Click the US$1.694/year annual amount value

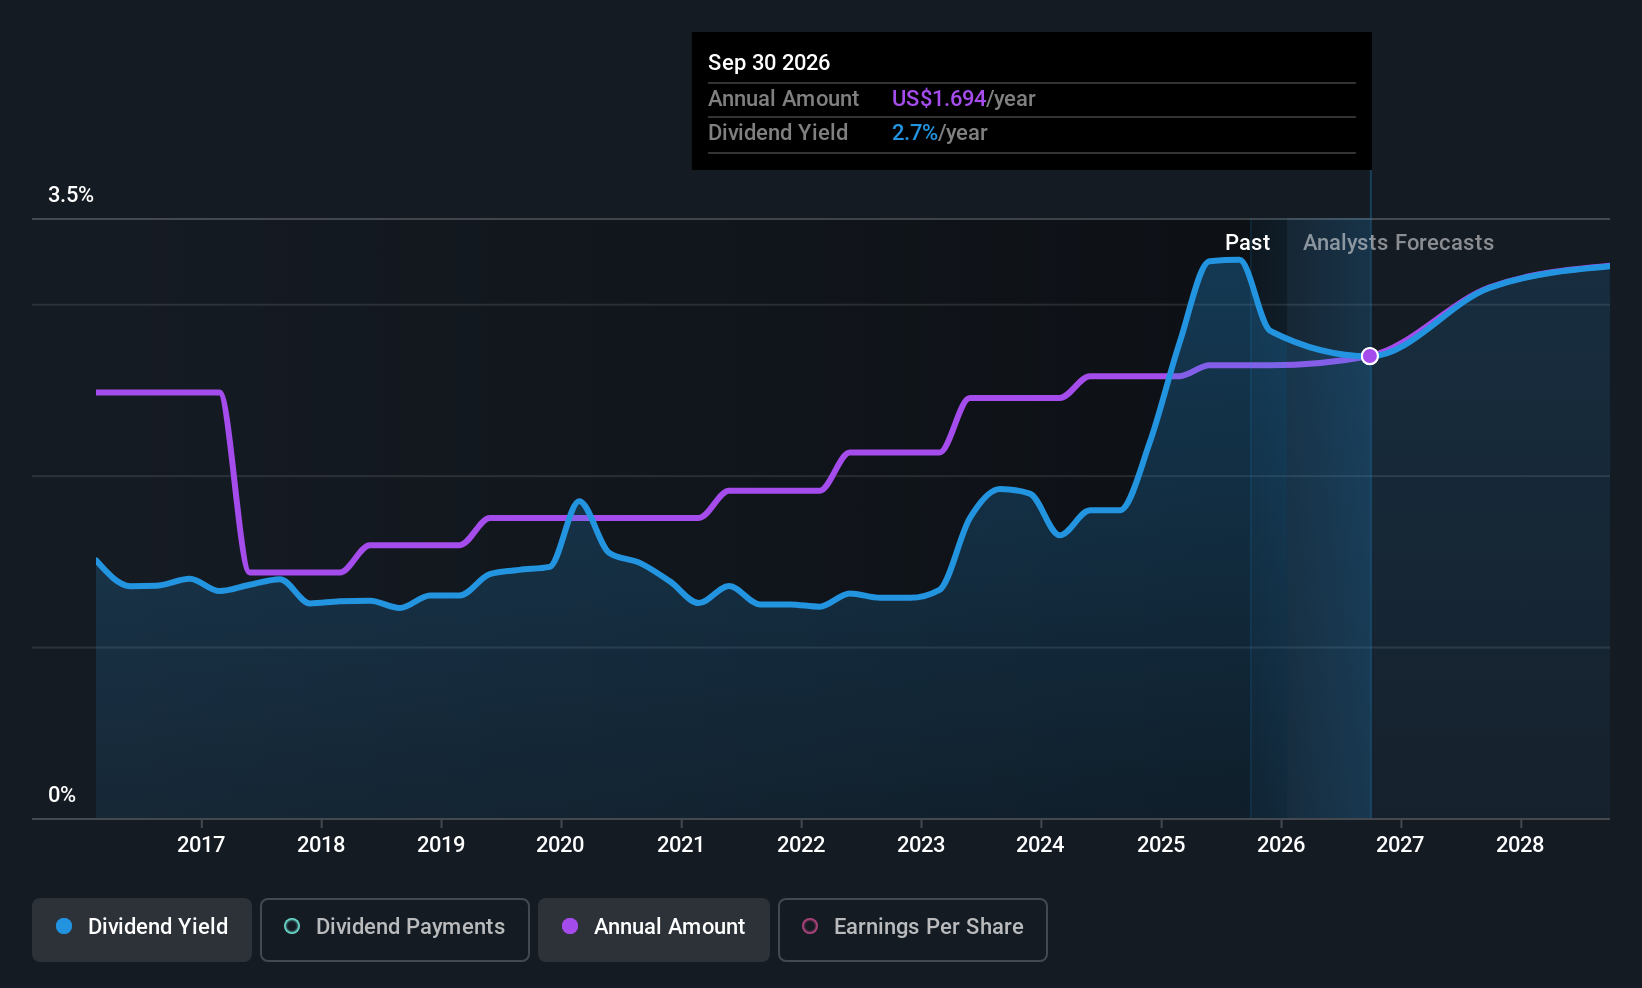(x=964, y=99)
